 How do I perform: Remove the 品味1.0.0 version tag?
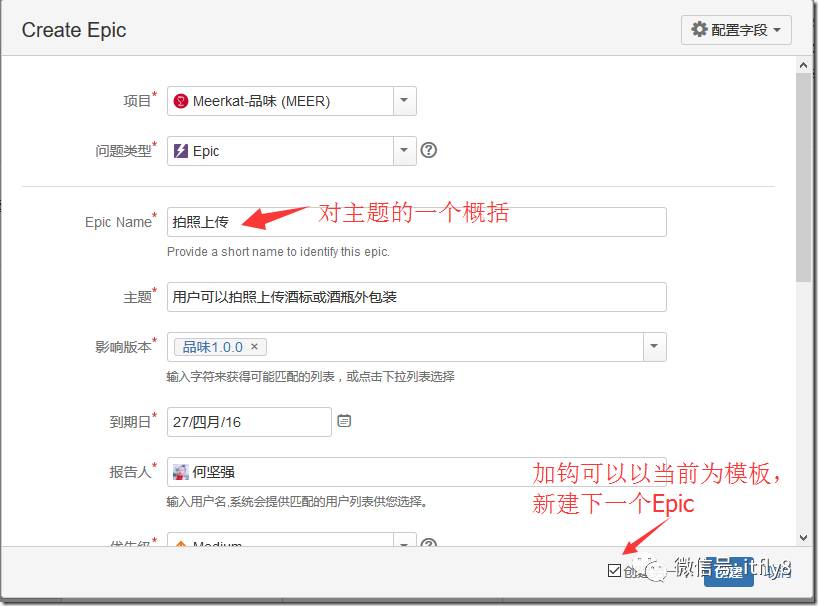tap(255, 346)
